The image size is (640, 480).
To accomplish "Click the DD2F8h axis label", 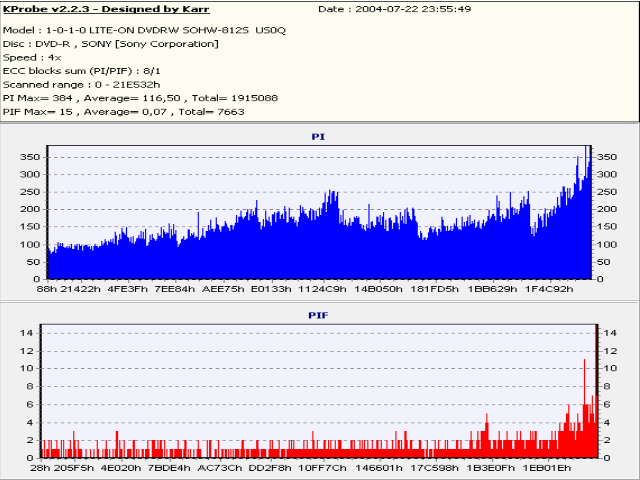I will pyautogui.click(x=270, y=468).
